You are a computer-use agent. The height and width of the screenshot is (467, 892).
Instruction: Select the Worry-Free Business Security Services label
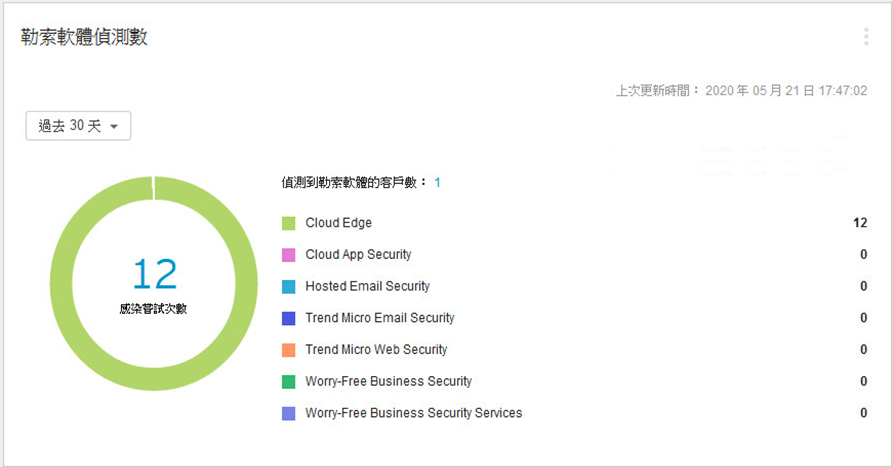(x=413, y=413)
